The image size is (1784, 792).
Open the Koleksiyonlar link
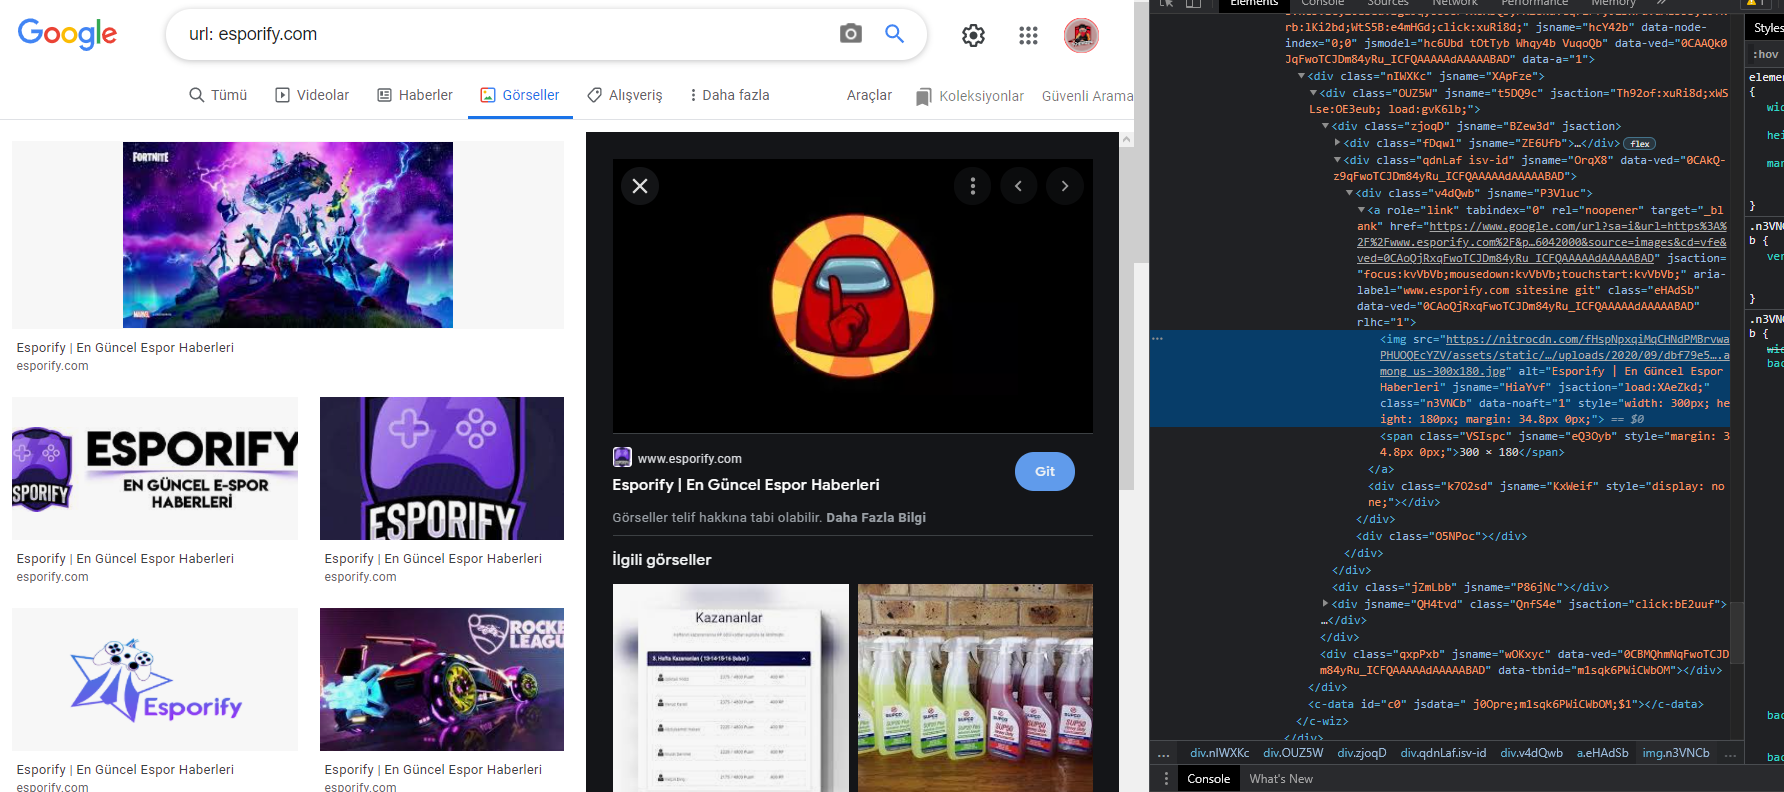pyautogui.click(x=970, y=96)
